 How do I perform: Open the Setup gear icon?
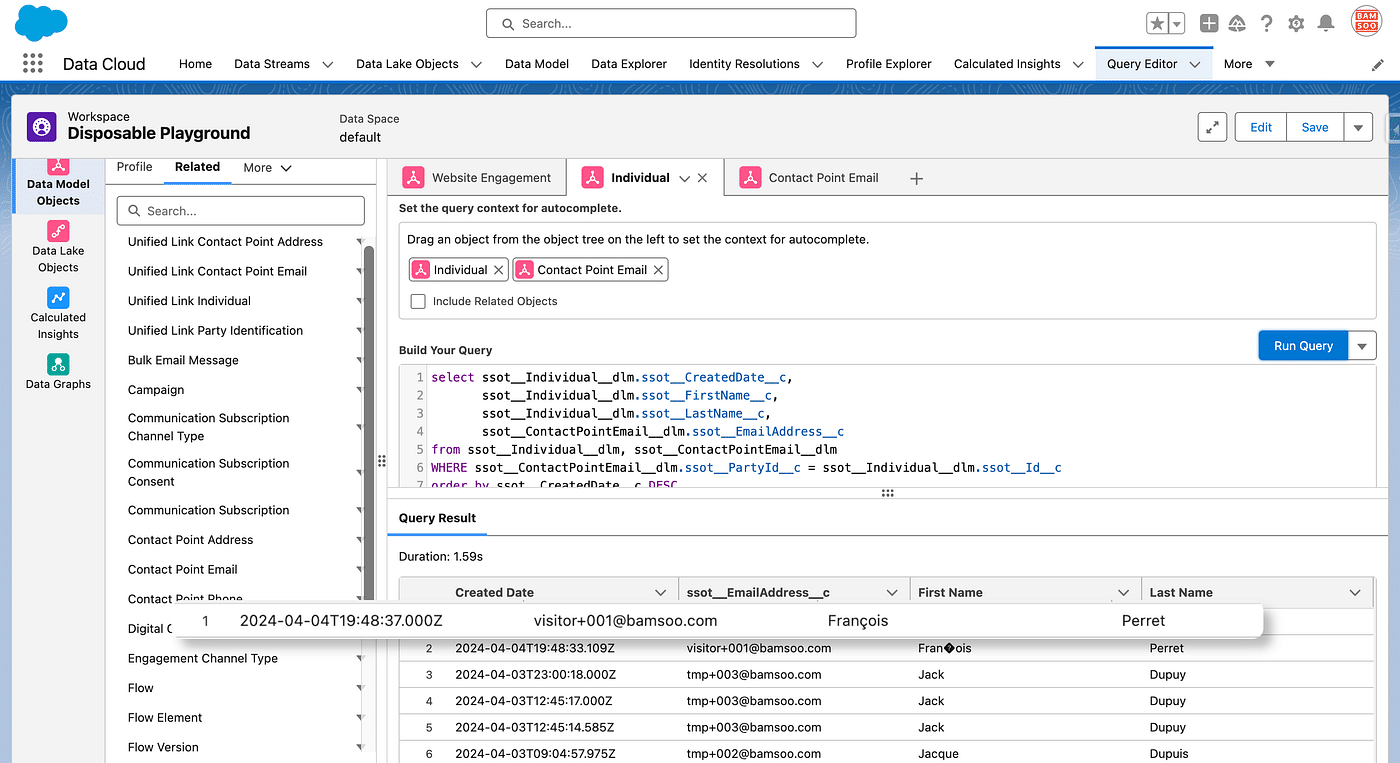(x=1296, y=23)
